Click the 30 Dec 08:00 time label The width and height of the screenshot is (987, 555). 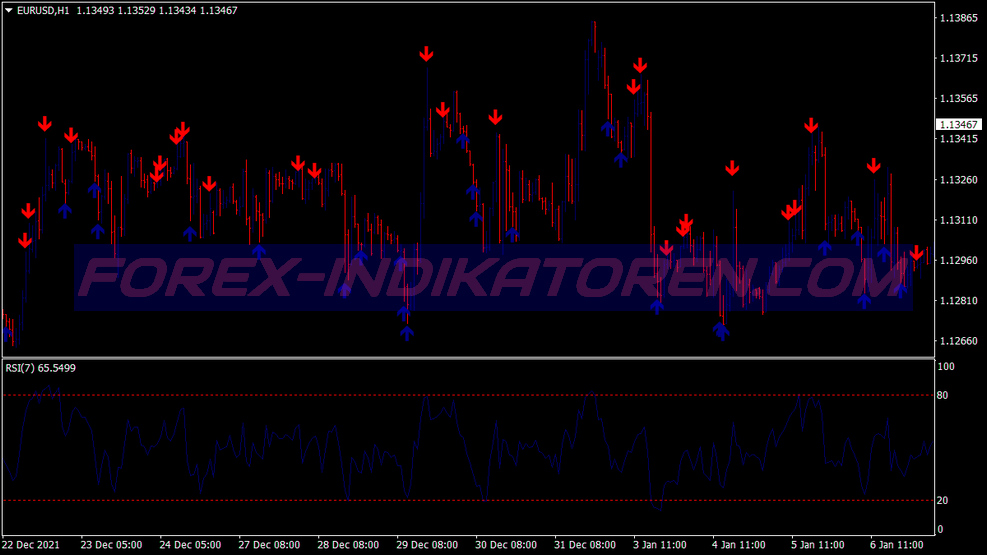point(506,545)
